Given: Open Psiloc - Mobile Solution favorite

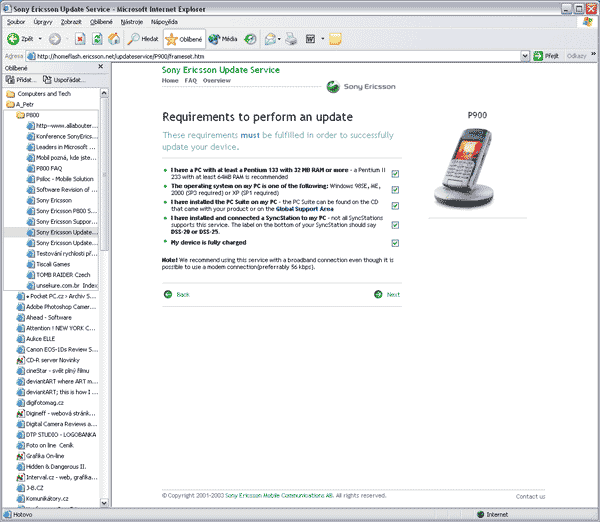Looking at the screenshot, I should click(60, 179).
